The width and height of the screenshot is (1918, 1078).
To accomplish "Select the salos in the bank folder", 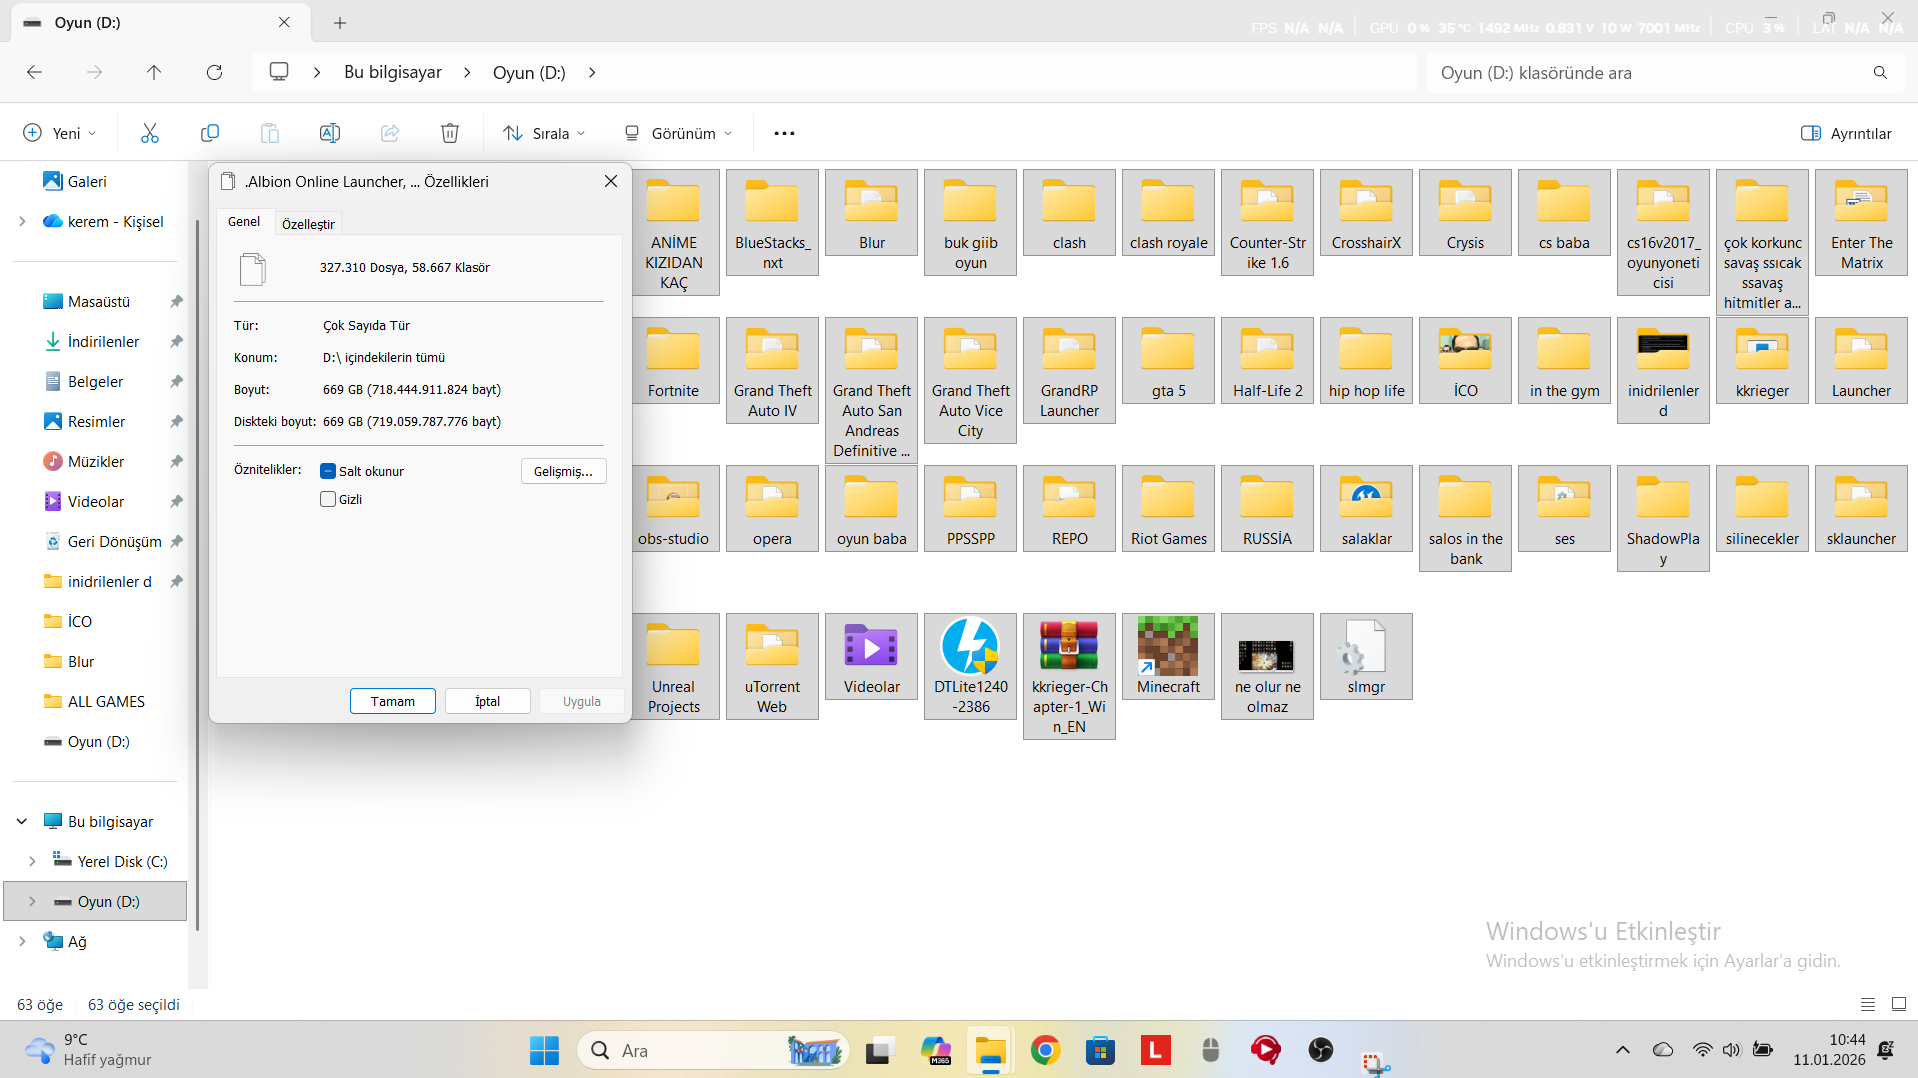I will click(1465, 519).
